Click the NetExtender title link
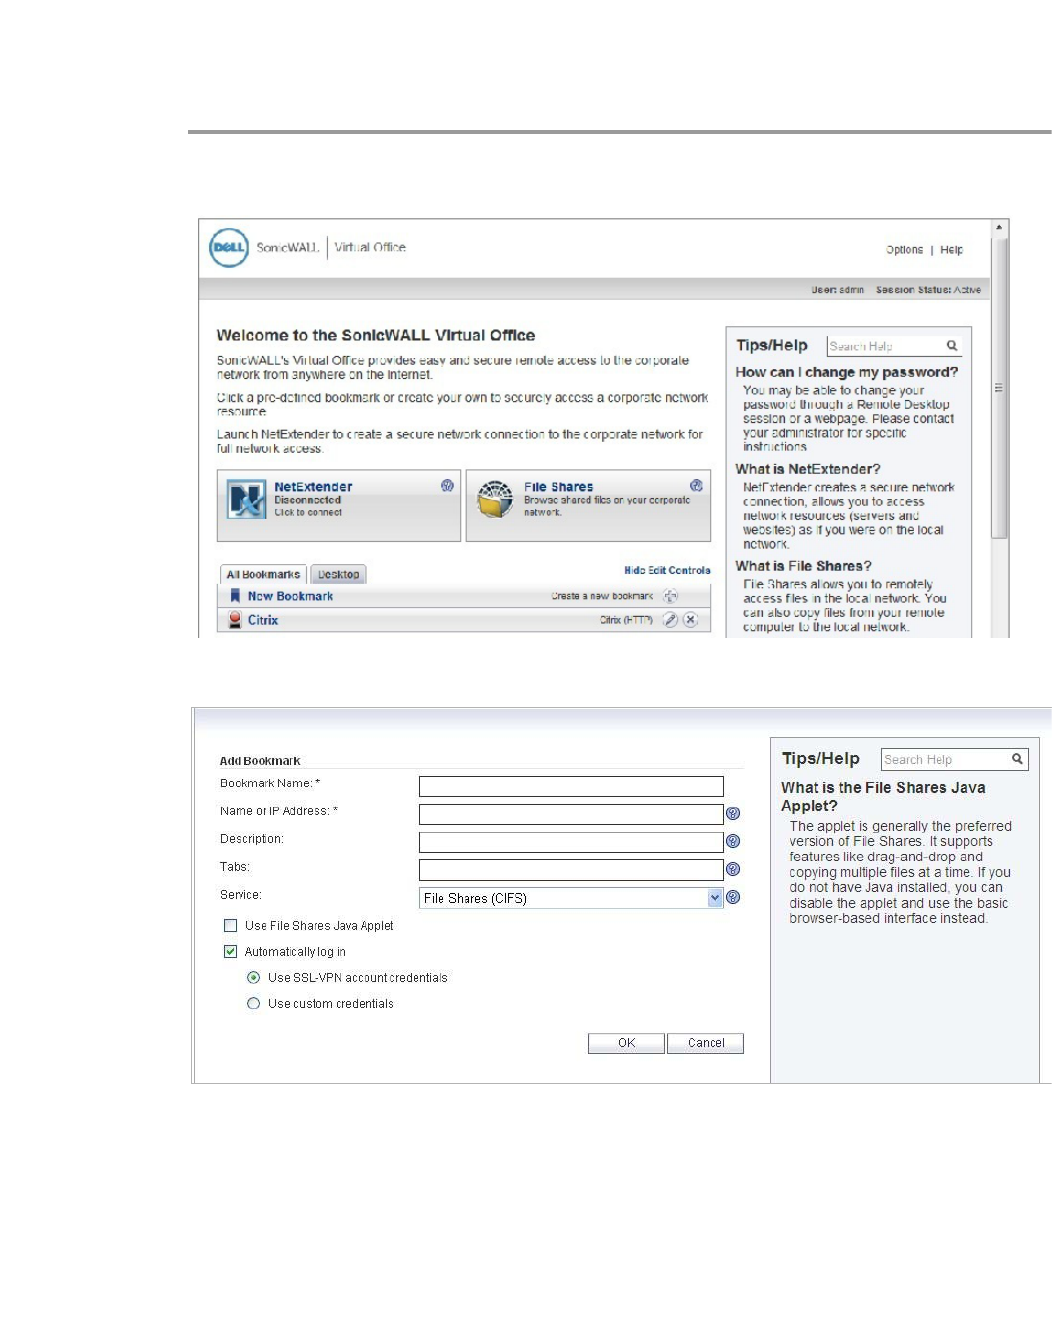Screen dimensions: 1052x1332 (x=313, y=487)
